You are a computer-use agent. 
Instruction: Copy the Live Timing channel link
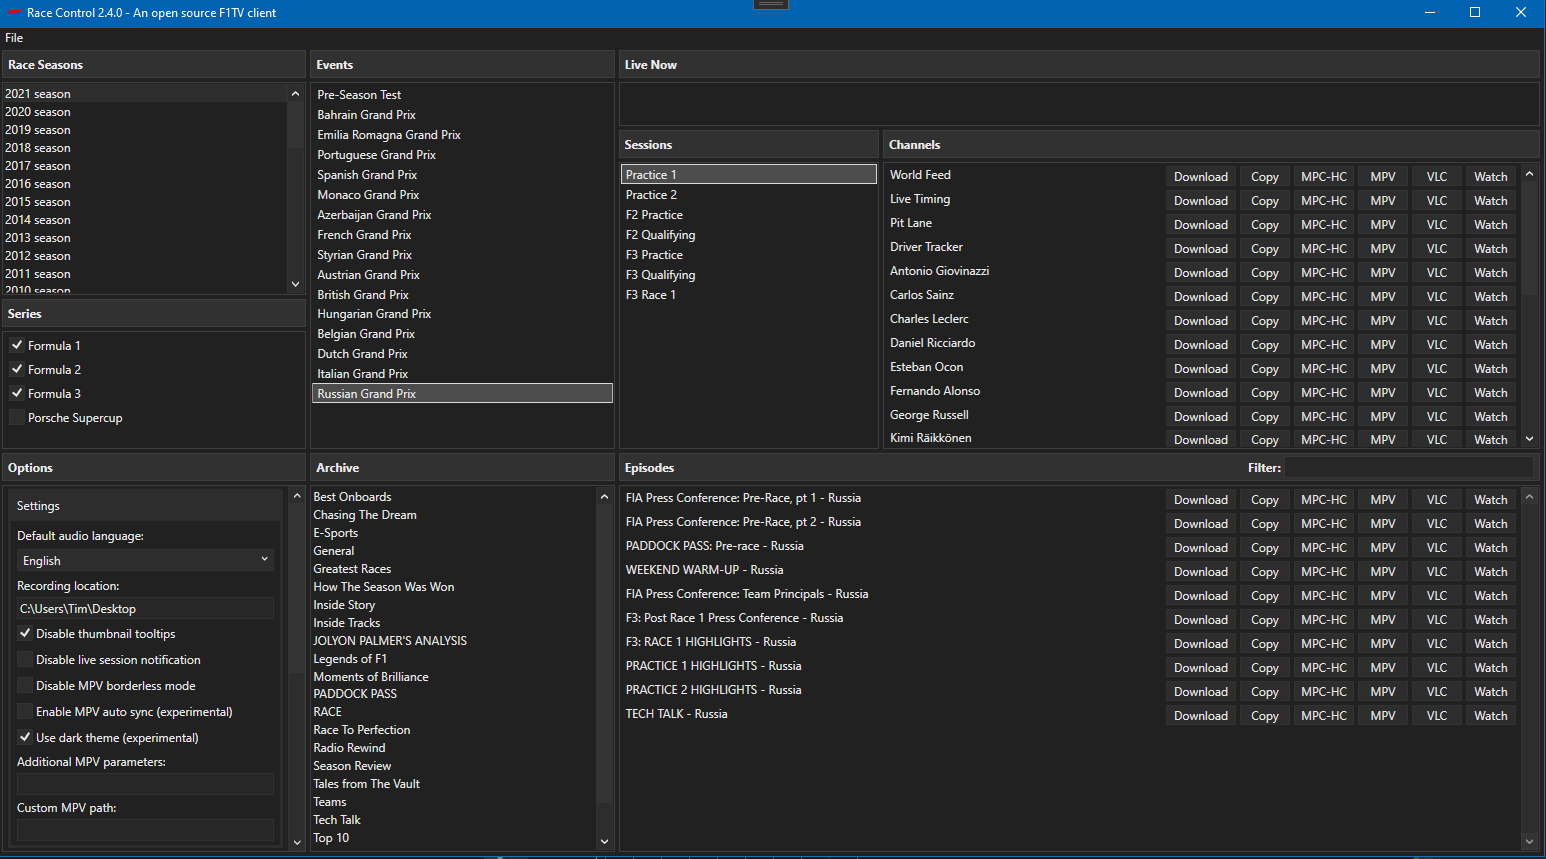1265,200
